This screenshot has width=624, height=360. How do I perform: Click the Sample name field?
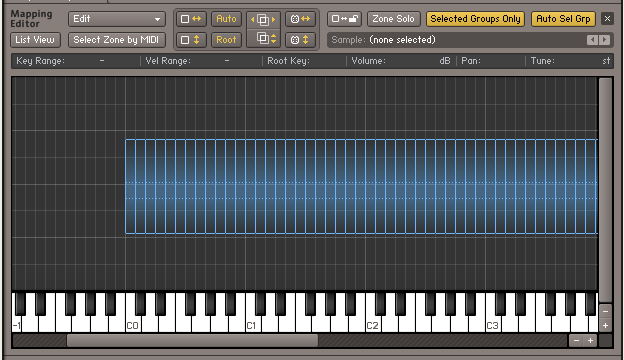coord(456,40)
